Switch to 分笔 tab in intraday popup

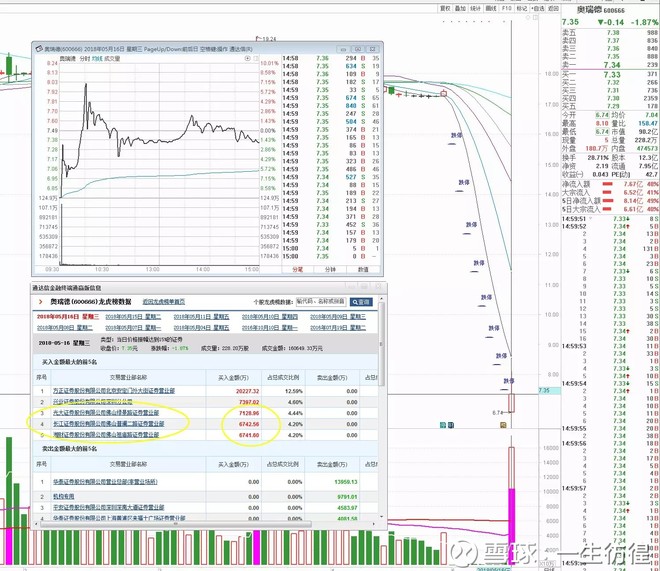click(x=298, y=269)
